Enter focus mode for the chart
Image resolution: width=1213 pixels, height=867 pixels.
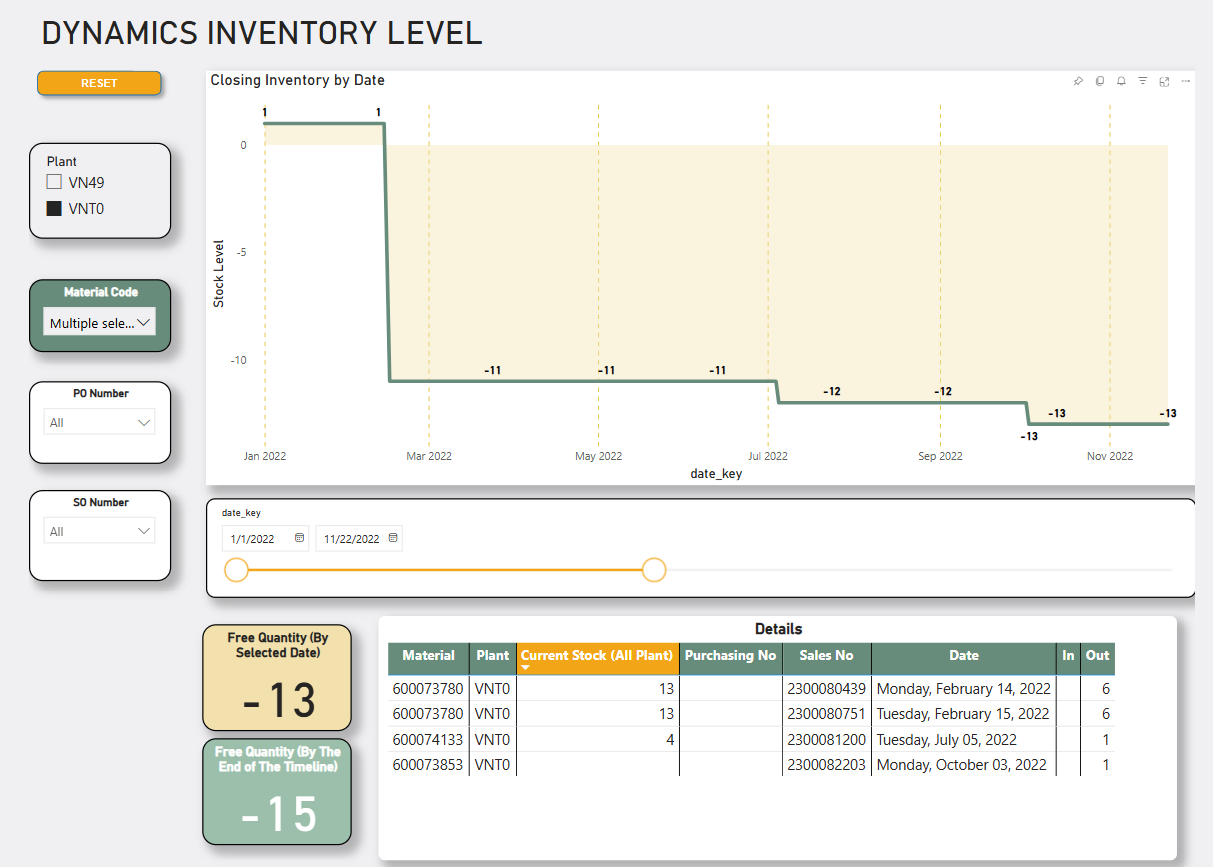click(x=1165, y=81)
